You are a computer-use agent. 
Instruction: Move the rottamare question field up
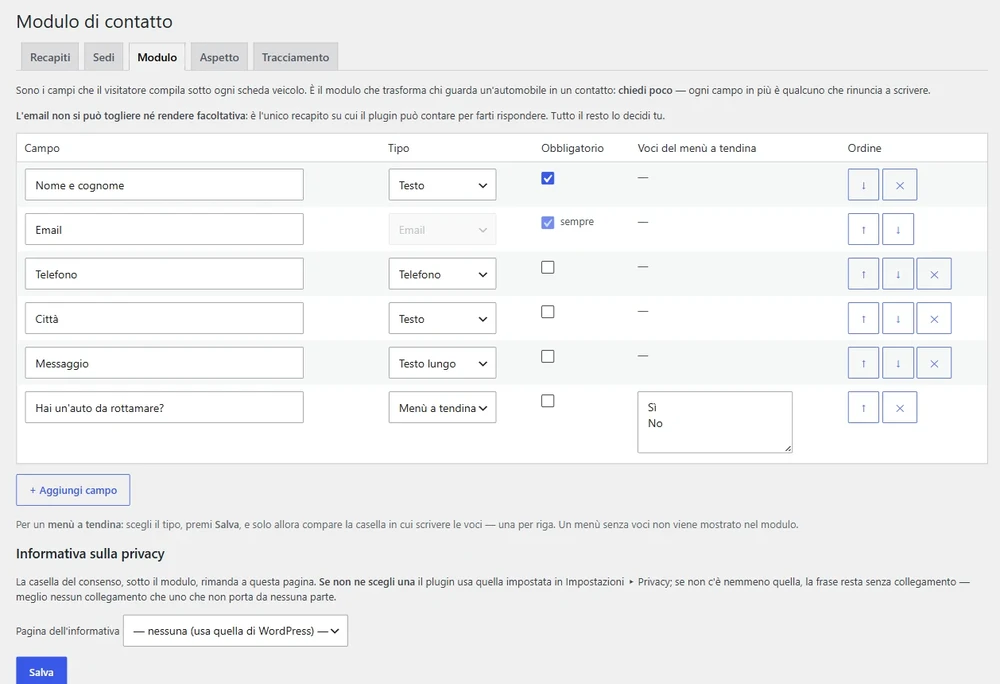pos(863,408)
